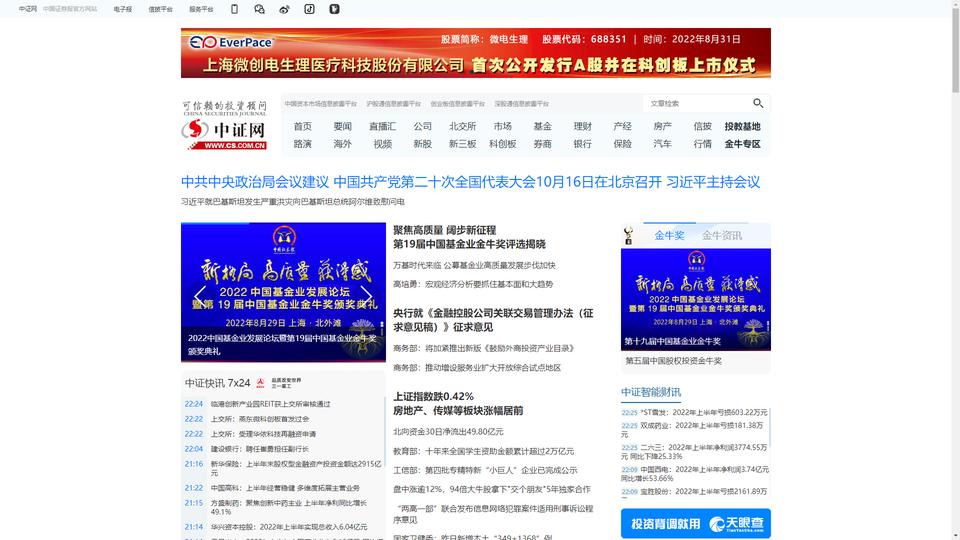Image resolution: width=960 pixels, height=540 pixels.
Task: Open the WeChat icon in top bar
Action: pos(259,9)
